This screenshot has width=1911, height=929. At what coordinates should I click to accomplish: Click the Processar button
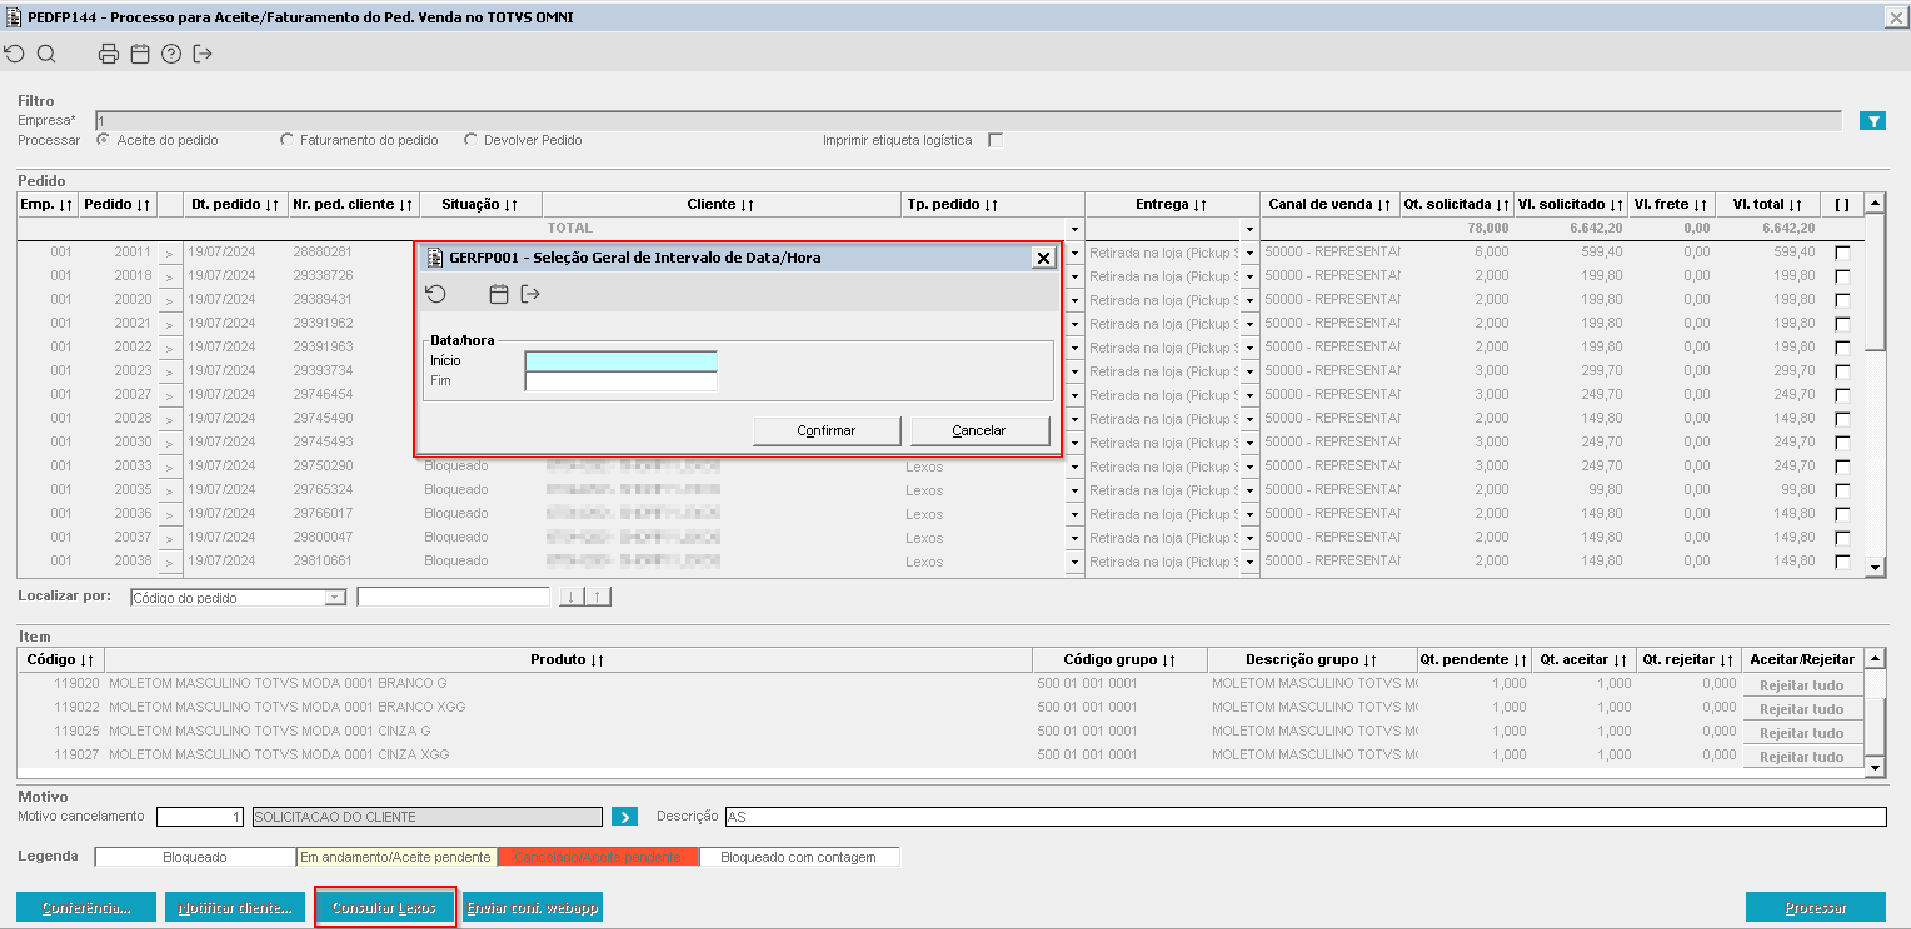pos(1816,908)
